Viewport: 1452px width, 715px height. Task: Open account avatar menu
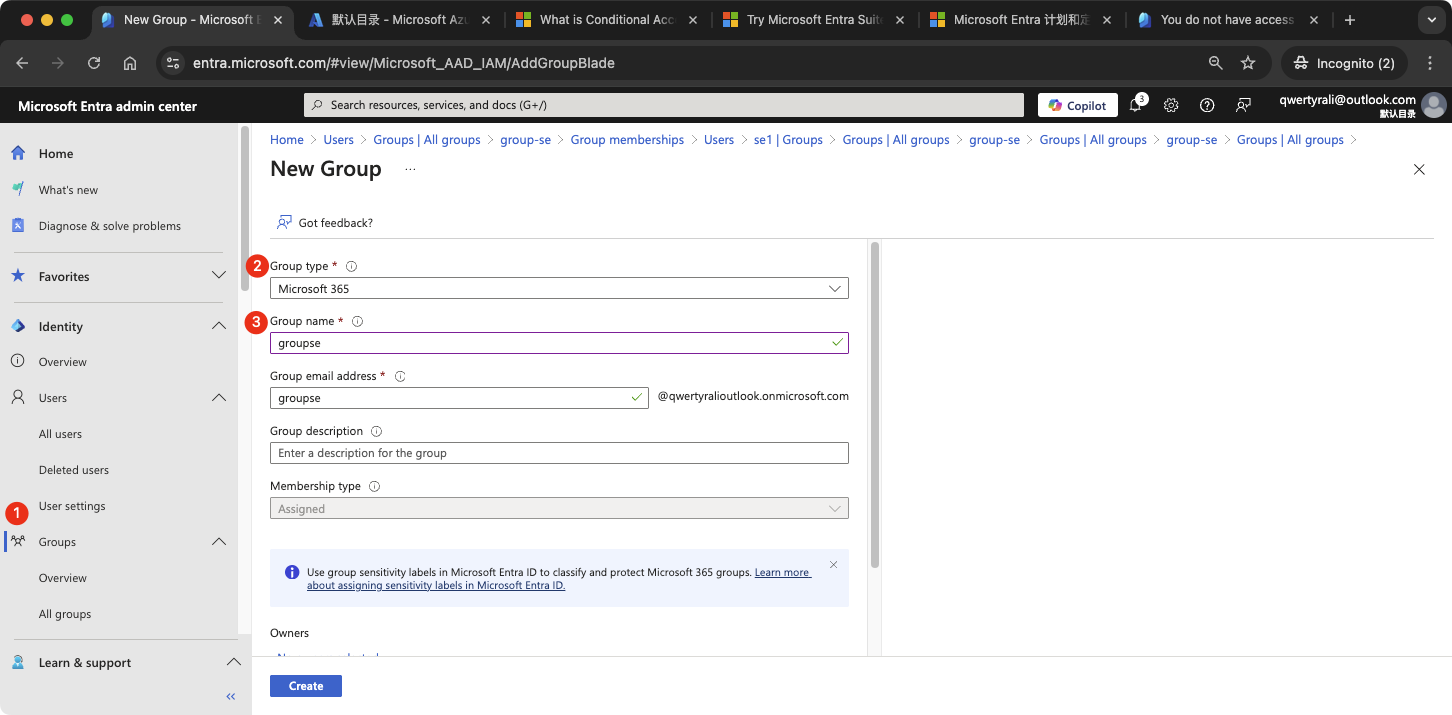coord(1434,105)
